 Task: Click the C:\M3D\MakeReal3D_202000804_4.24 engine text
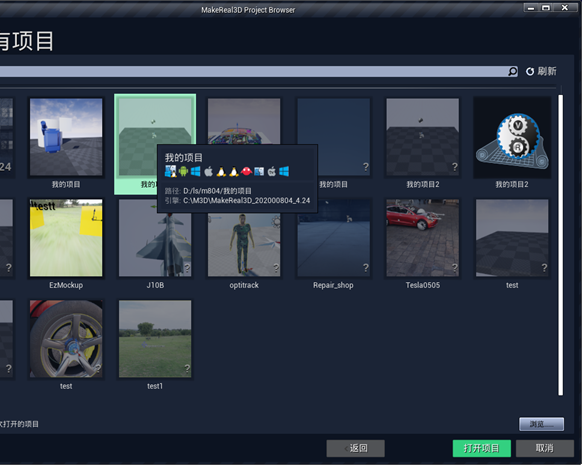point(246,200)
